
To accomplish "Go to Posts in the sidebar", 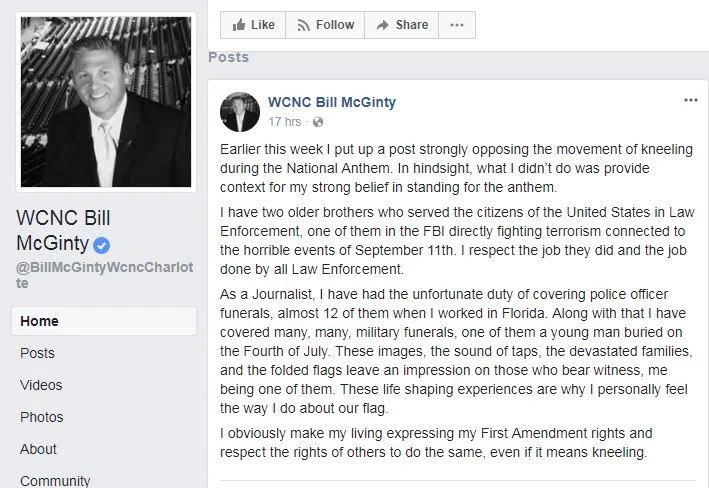I will pyautogui.click(x=37, y=353).
